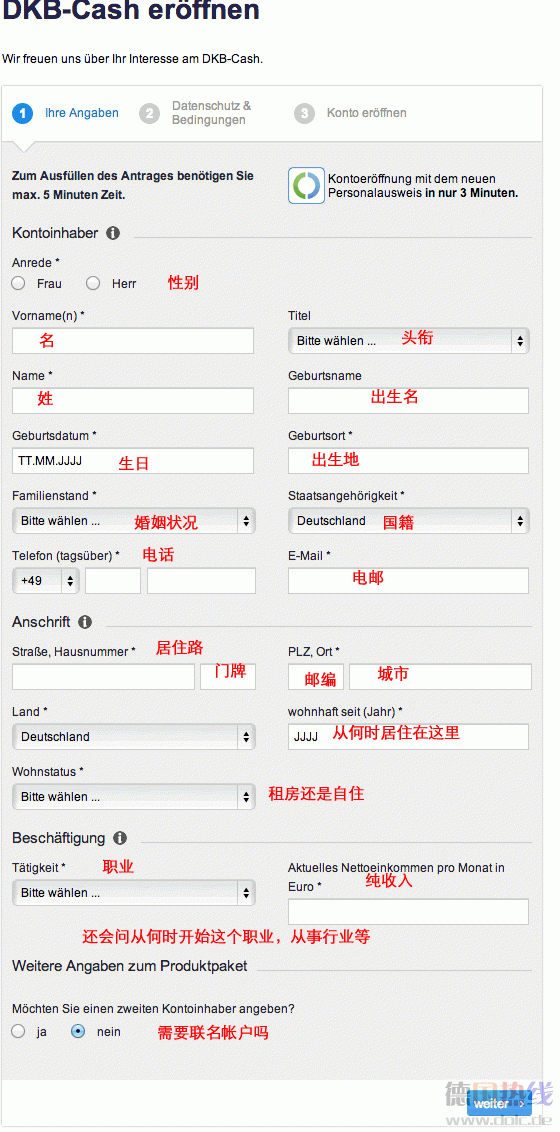Open the +49 phone country code dropdown
This screenshot has height=1132, width=560.
pos(45,580)
